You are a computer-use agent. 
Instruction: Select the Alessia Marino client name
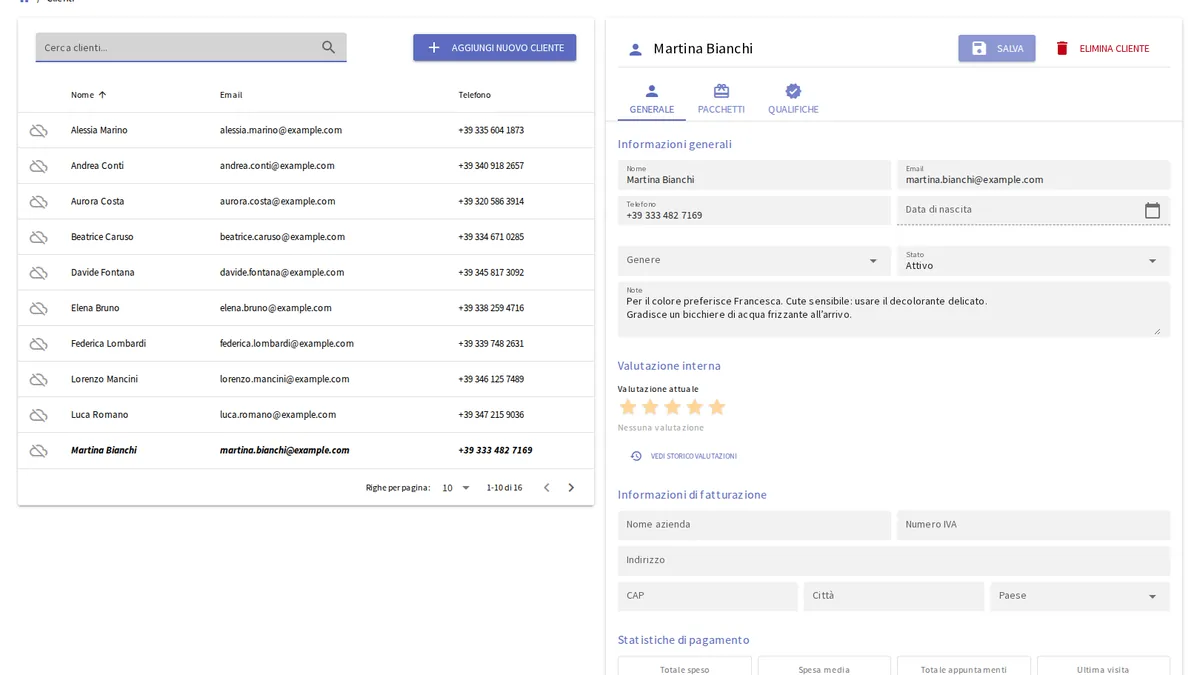tap(99, 130)
